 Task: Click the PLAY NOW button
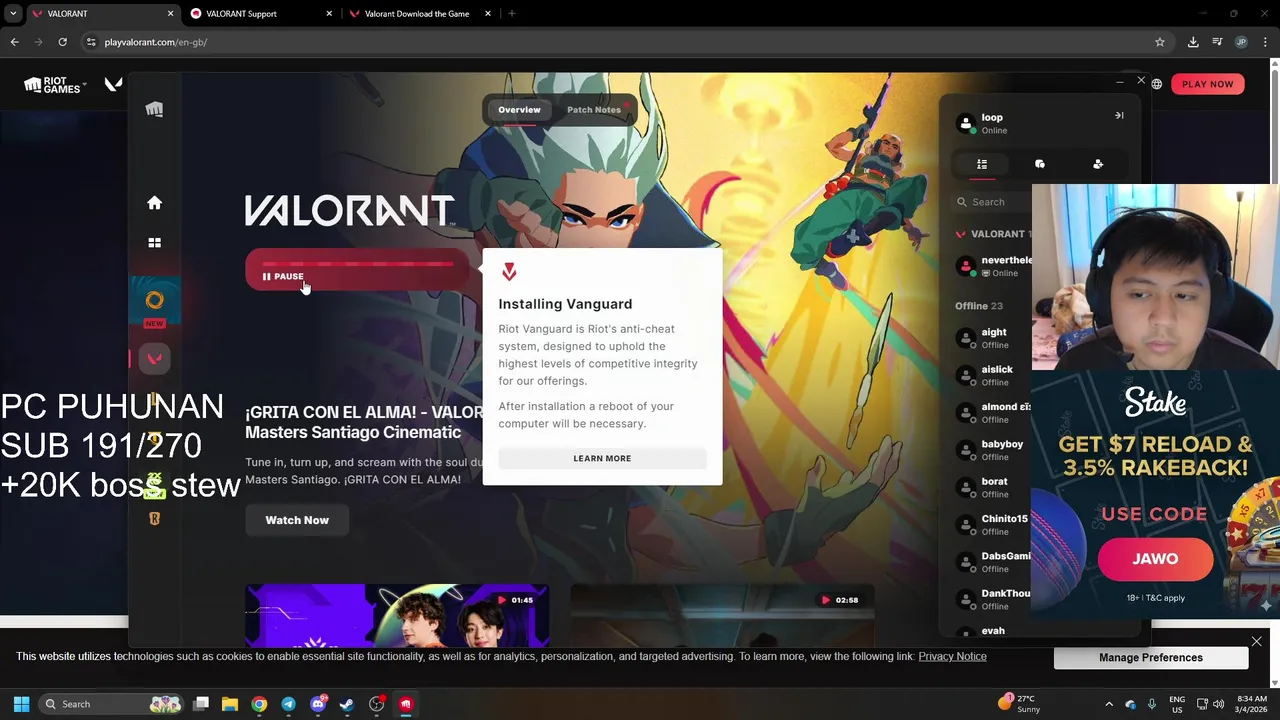point(1208,84)
